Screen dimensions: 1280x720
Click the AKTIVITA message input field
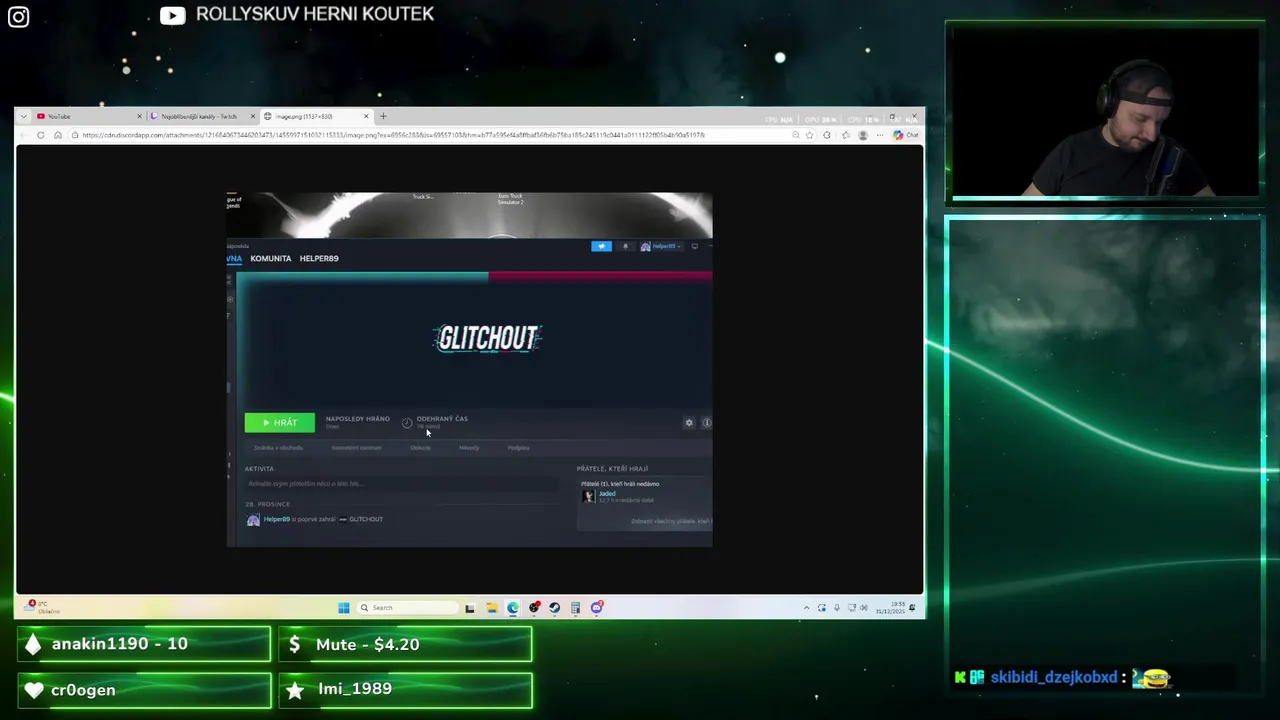pos(402,484)
